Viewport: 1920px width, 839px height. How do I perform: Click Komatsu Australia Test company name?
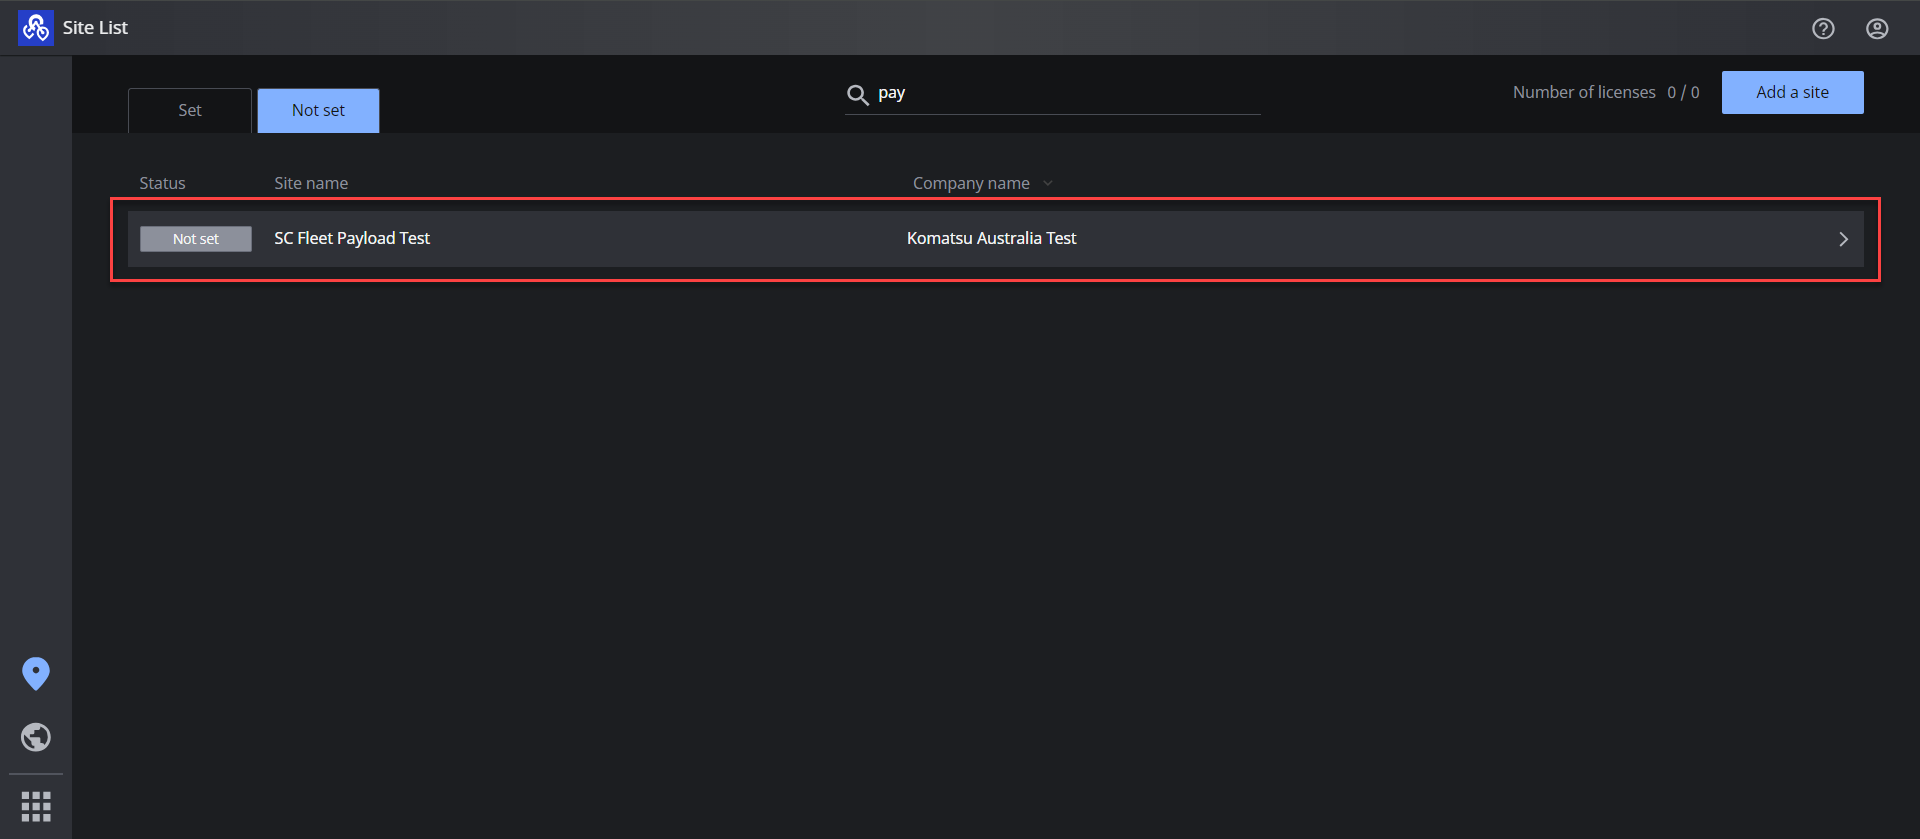pyautogui.click(x=991, y=238)
